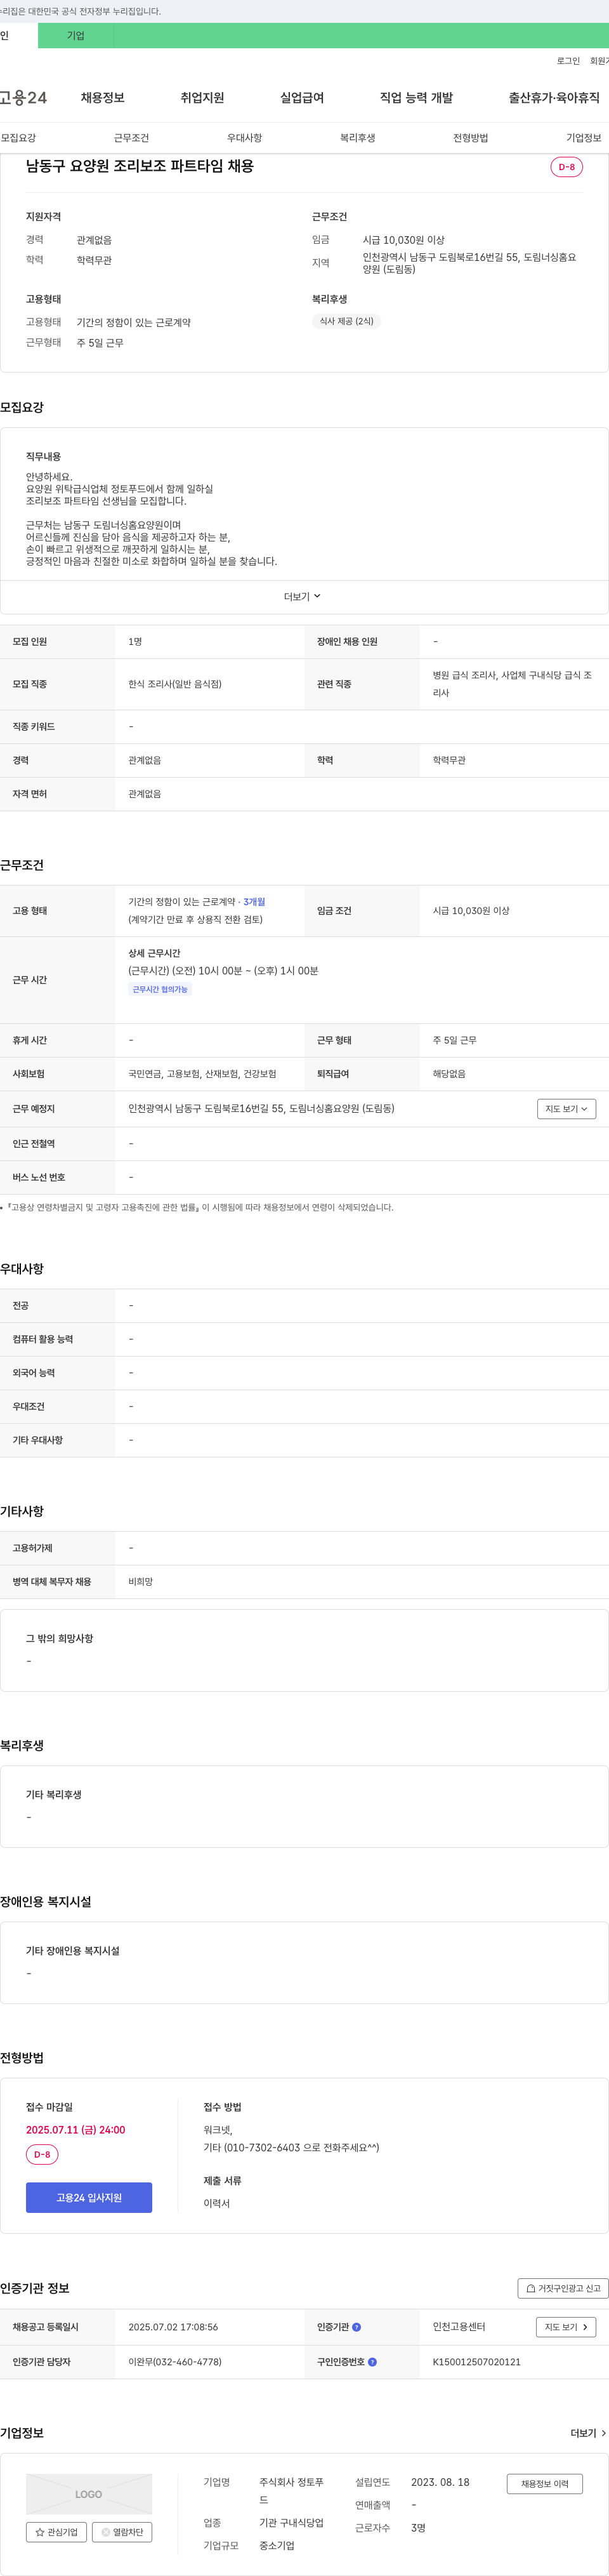Open the 실업급여 menu
This screenshot has width=609, height=2576.
[302, 98]
